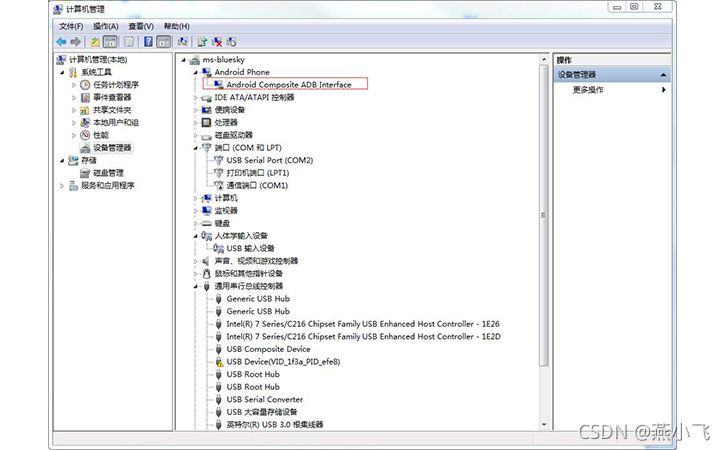Select 事件查看器 in left tree
726x450 pixels.
[112, 97]
